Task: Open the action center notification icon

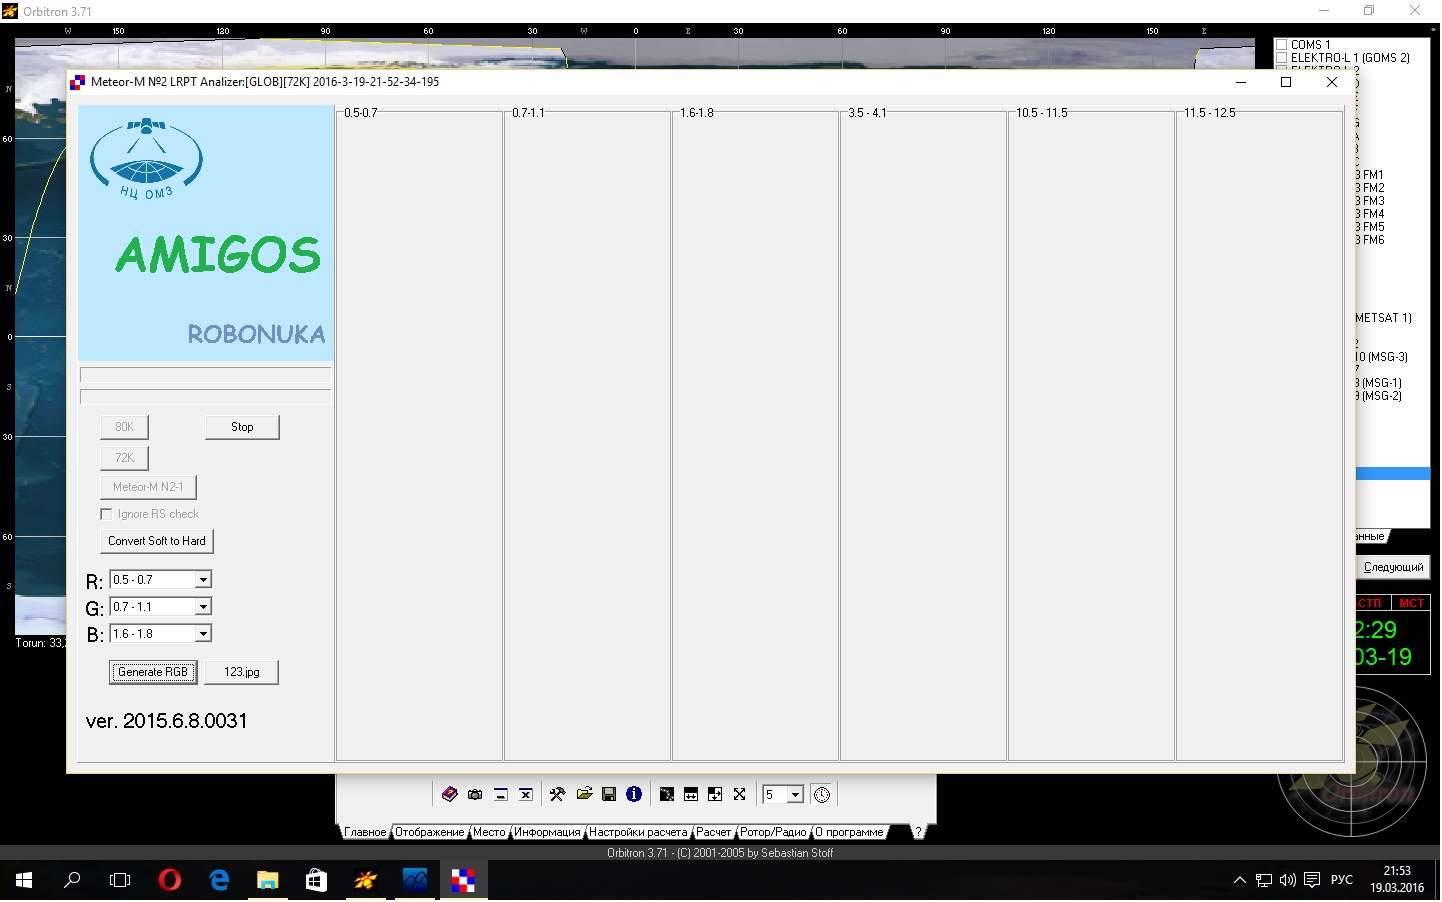Action: coord(1312,881)
